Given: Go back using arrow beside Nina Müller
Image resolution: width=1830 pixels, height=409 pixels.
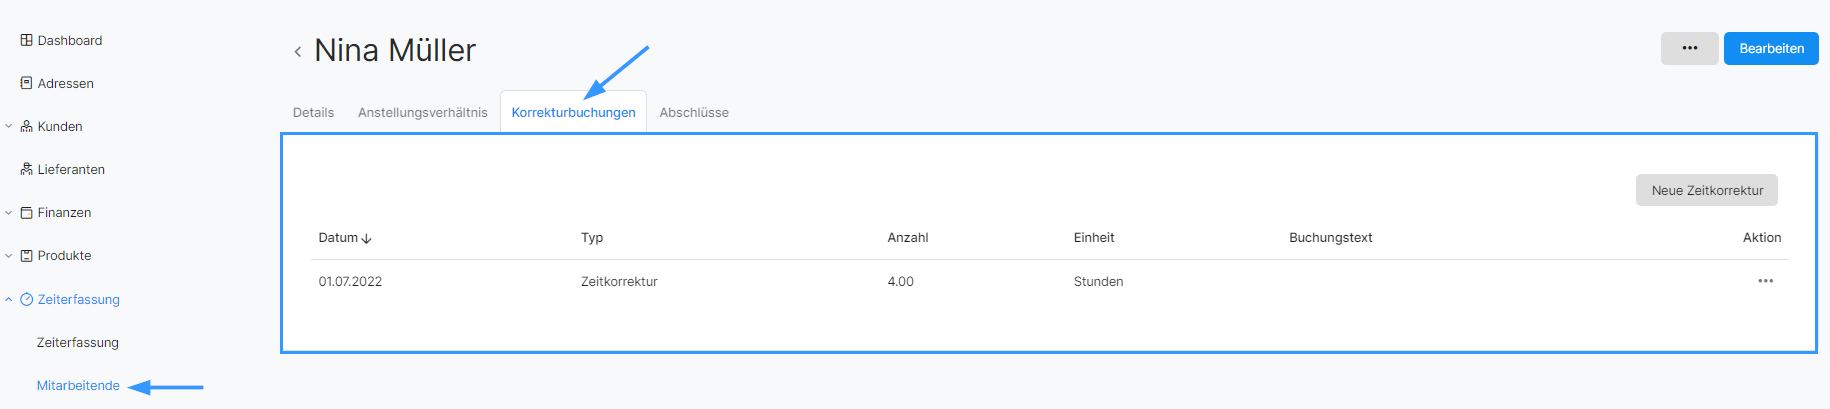Looking at the screenshot, I should [x=297, y=51].
